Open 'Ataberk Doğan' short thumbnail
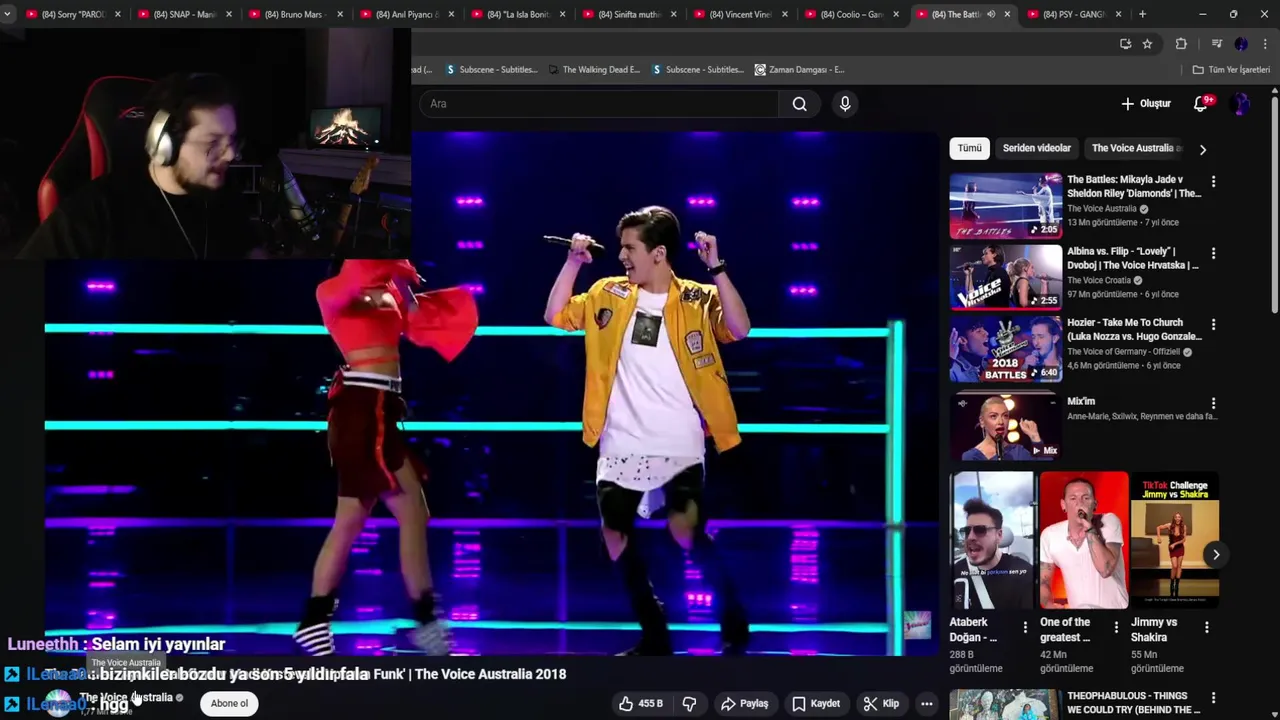Viewport: 1280px width, 720px height. [992, 540]
